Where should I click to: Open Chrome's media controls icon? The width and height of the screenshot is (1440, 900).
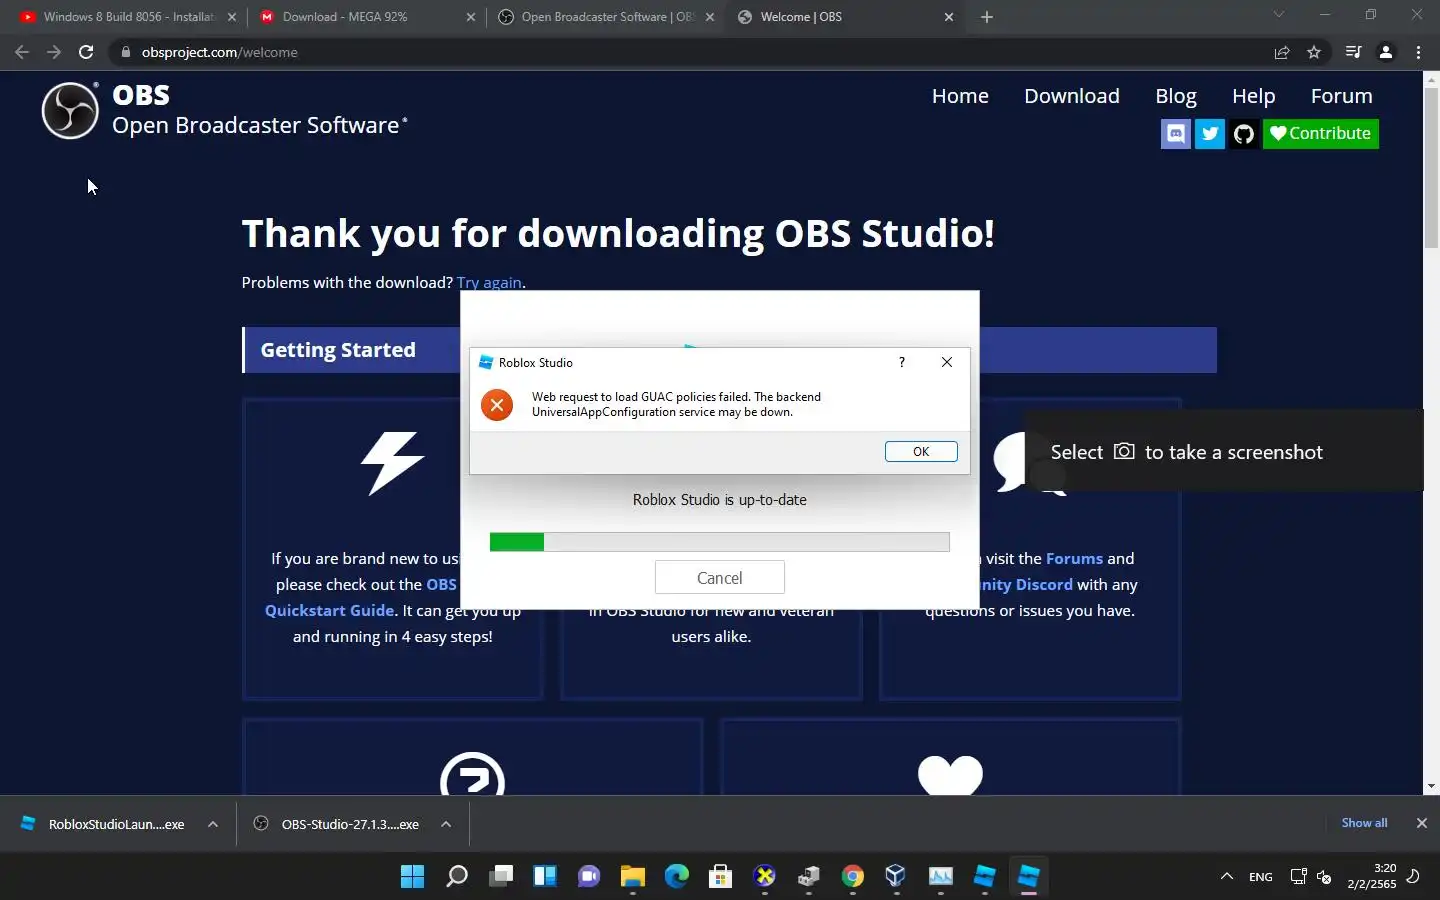tap(1353, 52)
